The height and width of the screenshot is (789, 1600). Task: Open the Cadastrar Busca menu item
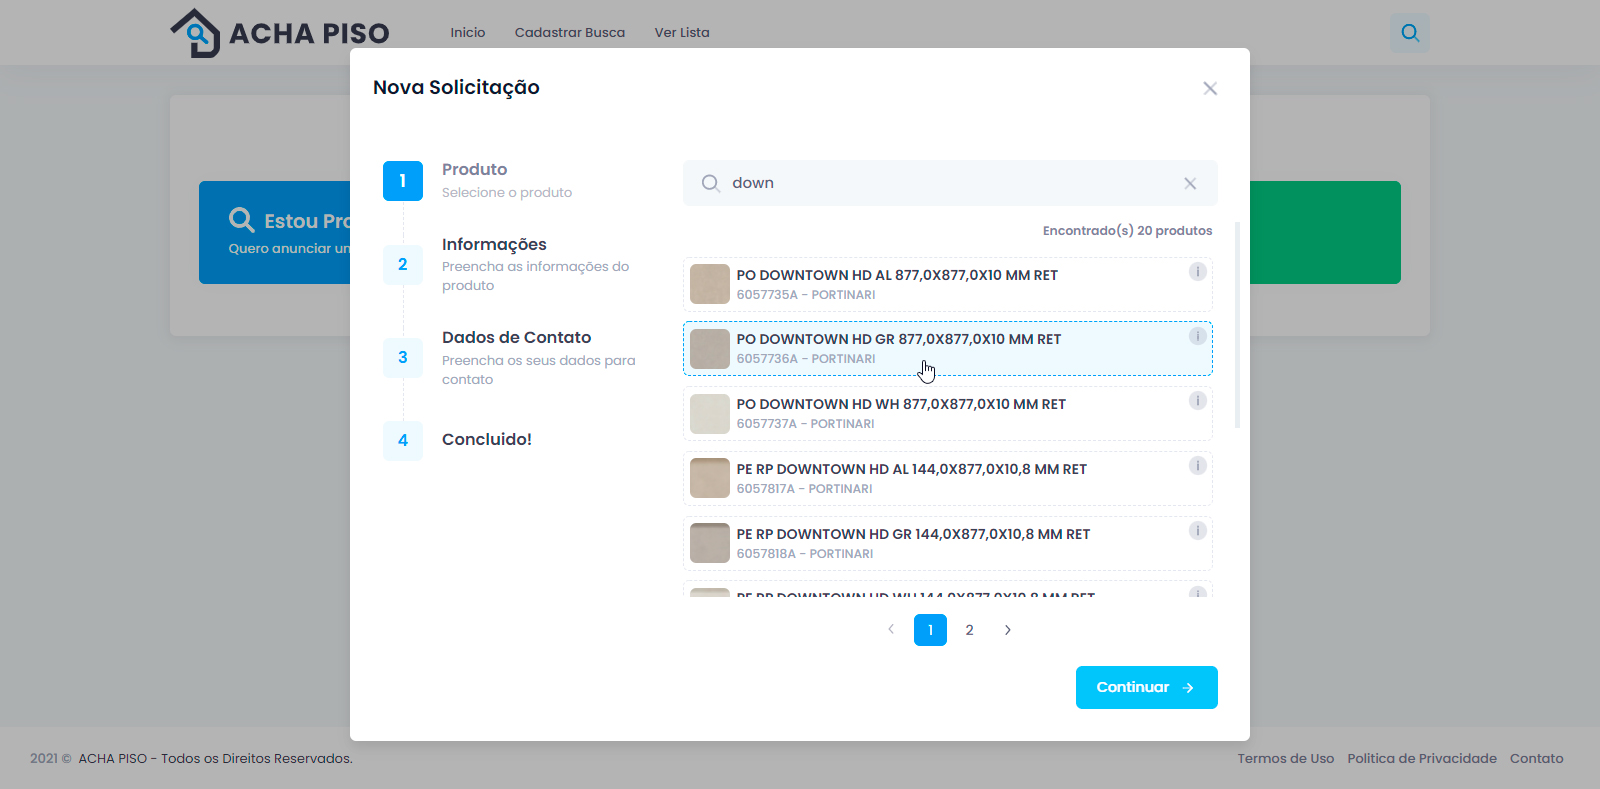(570, 33)
